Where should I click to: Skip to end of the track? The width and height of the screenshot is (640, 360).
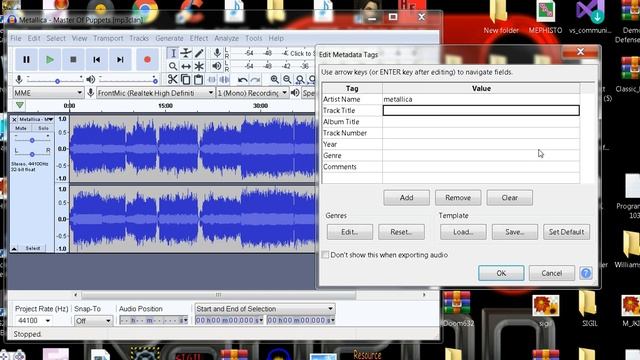tap(120, 60)
